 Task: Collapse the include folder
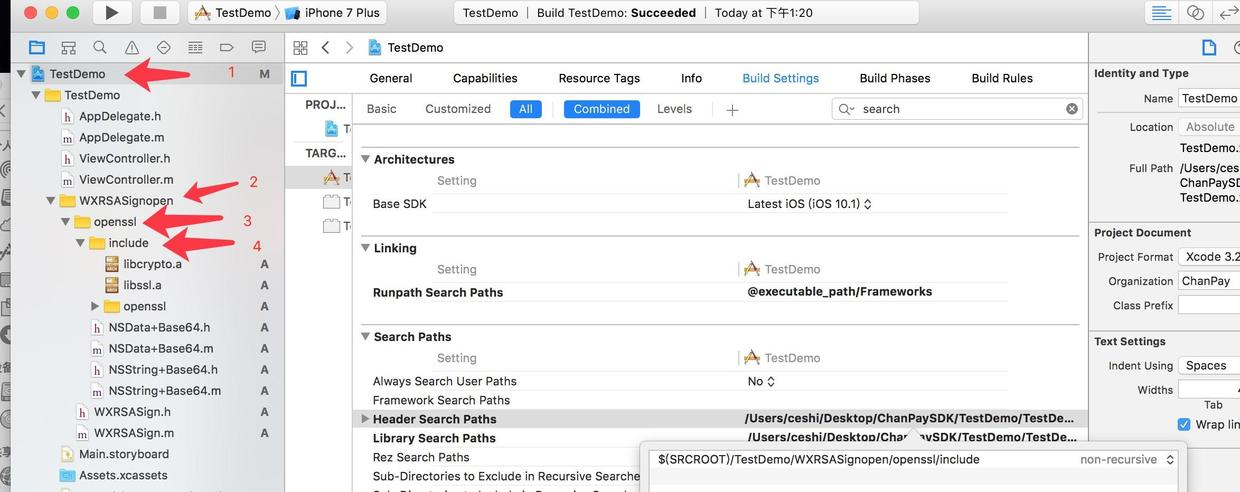click(81, 243)
